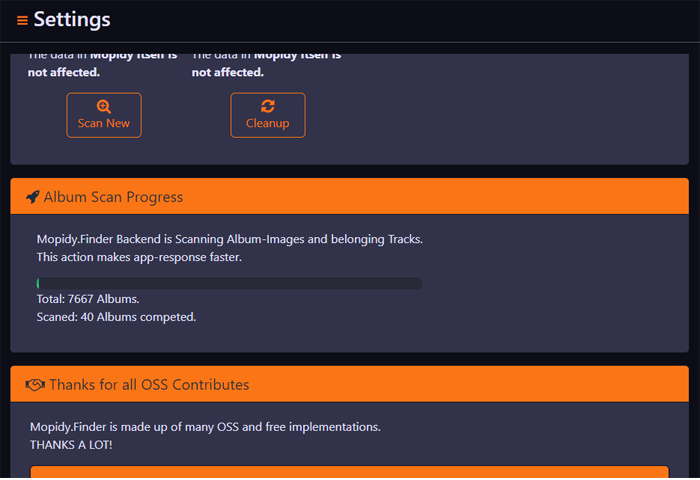The image size is (700, 480).
Task: Click the Thanks for all OSS Contributes header
Action: (x=350, y=384)
